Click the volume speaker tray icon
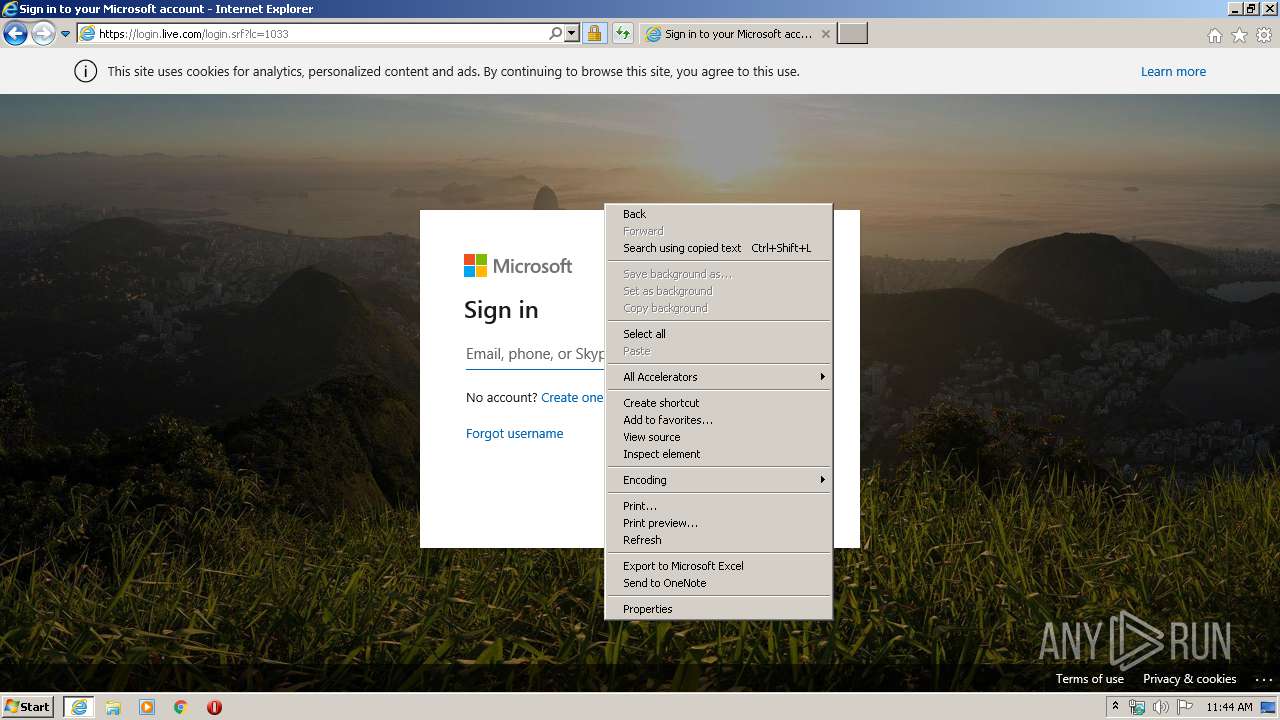Viewport: 1280px width, 720px height. 1161,707
